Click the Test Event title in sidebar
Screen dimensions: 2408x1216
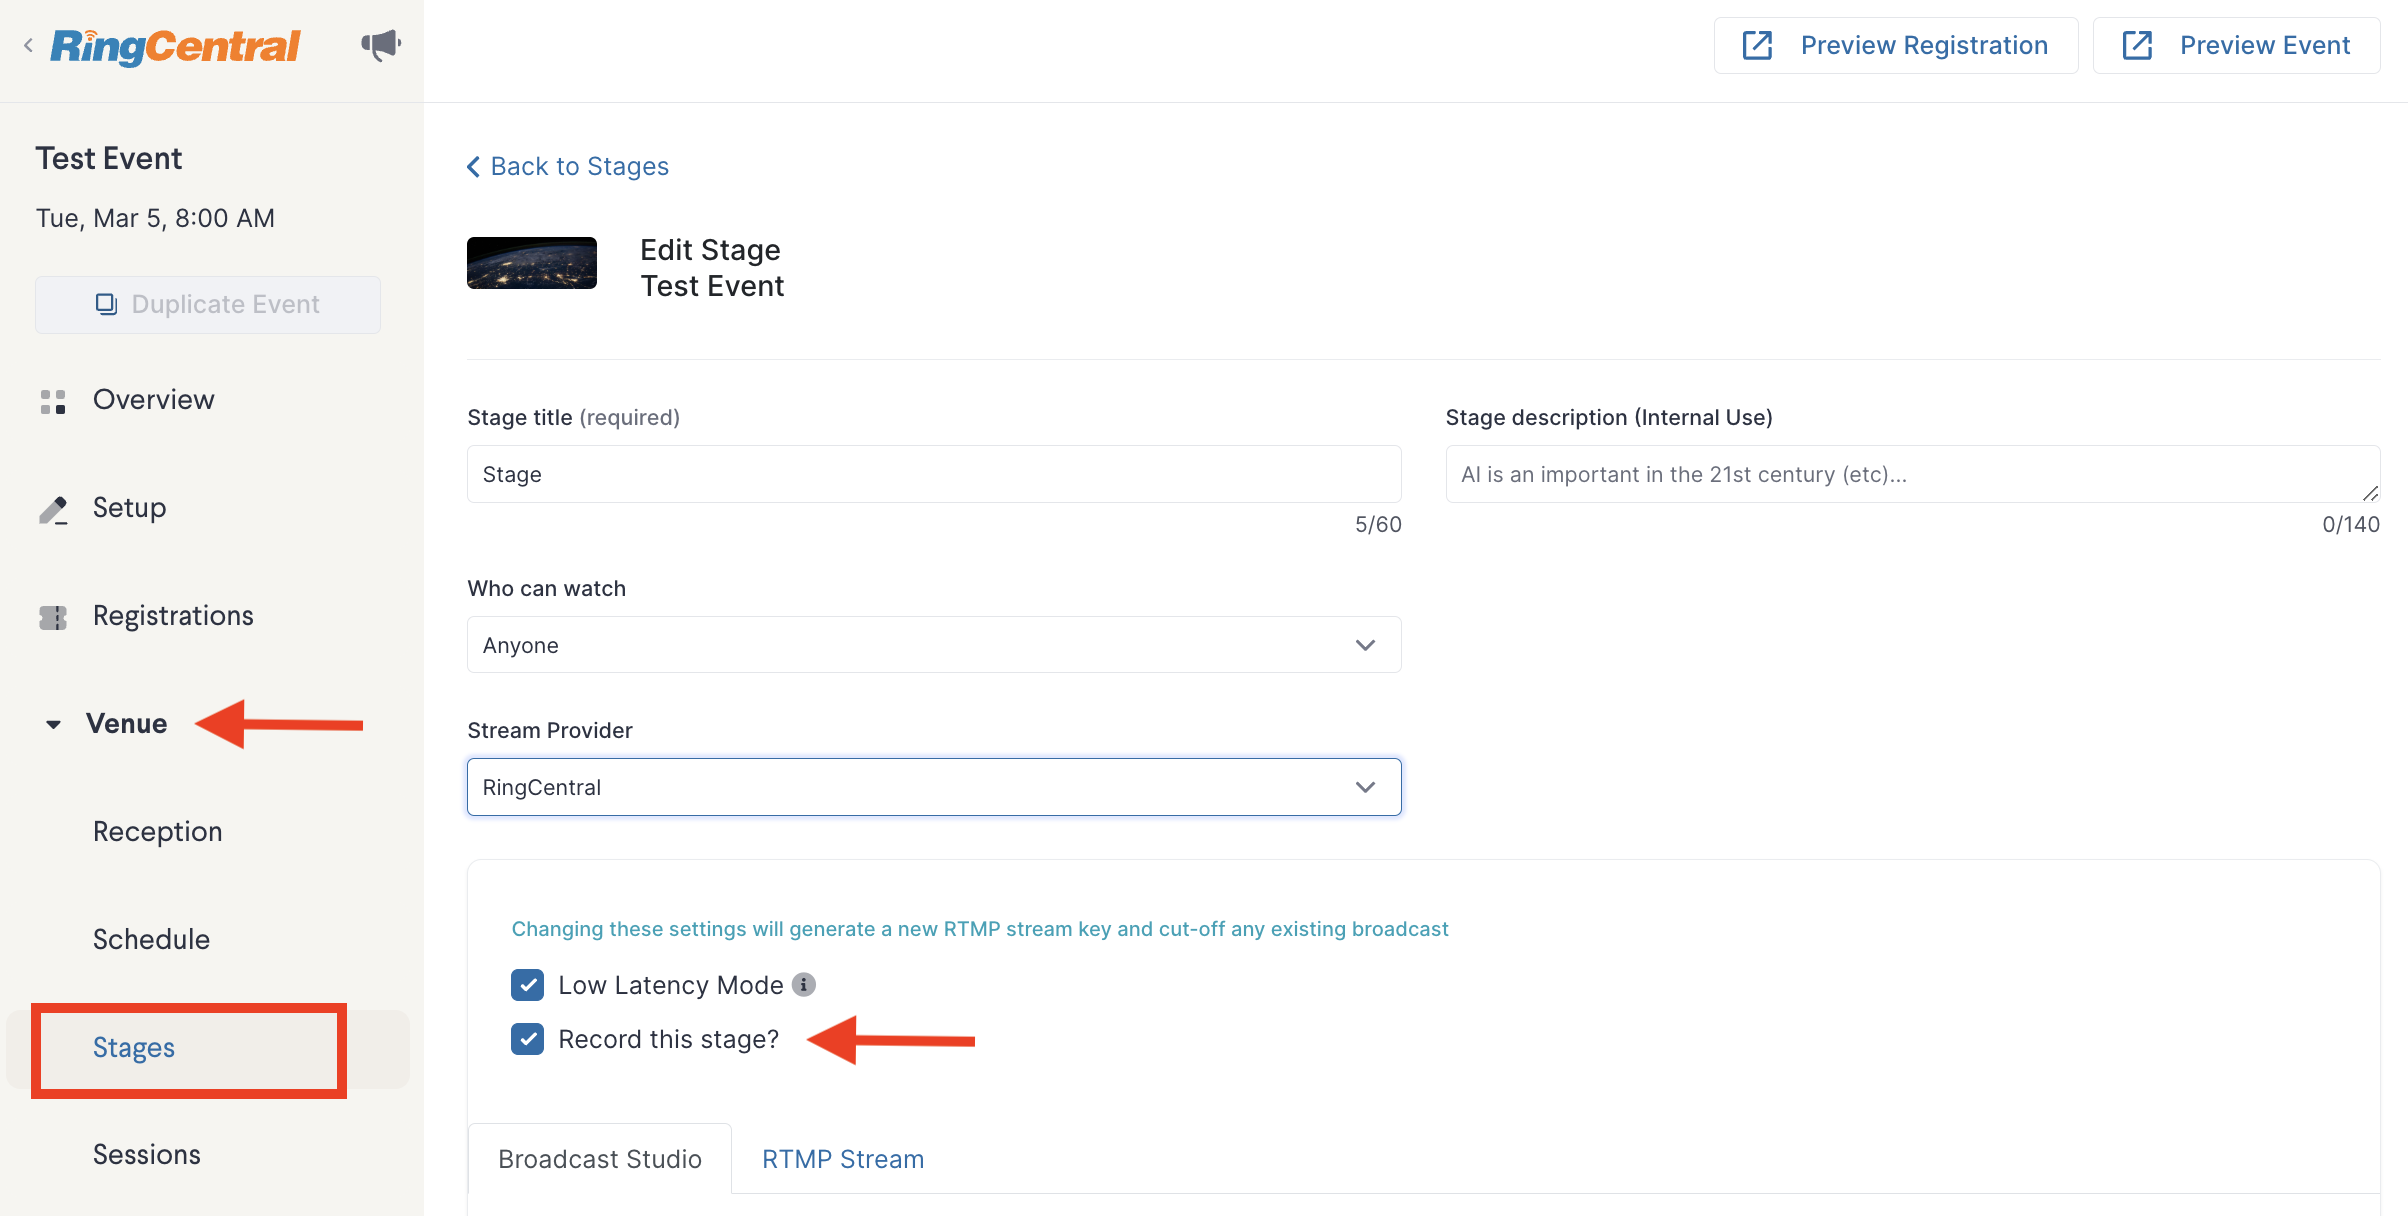(109, 158)
